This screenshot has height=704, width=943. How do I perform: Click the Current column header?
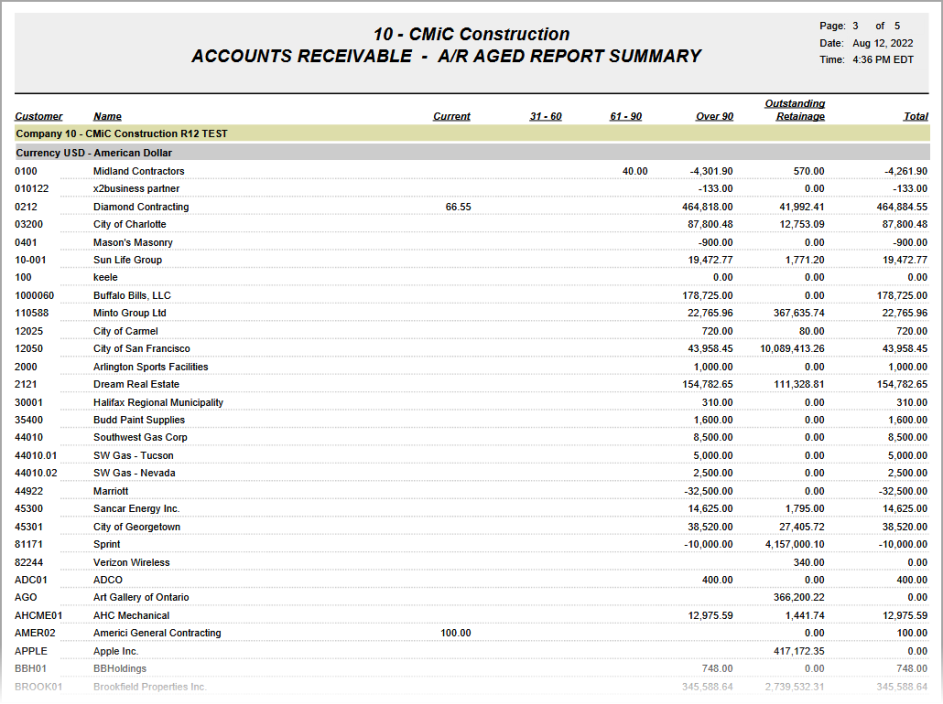click(452, 116)
